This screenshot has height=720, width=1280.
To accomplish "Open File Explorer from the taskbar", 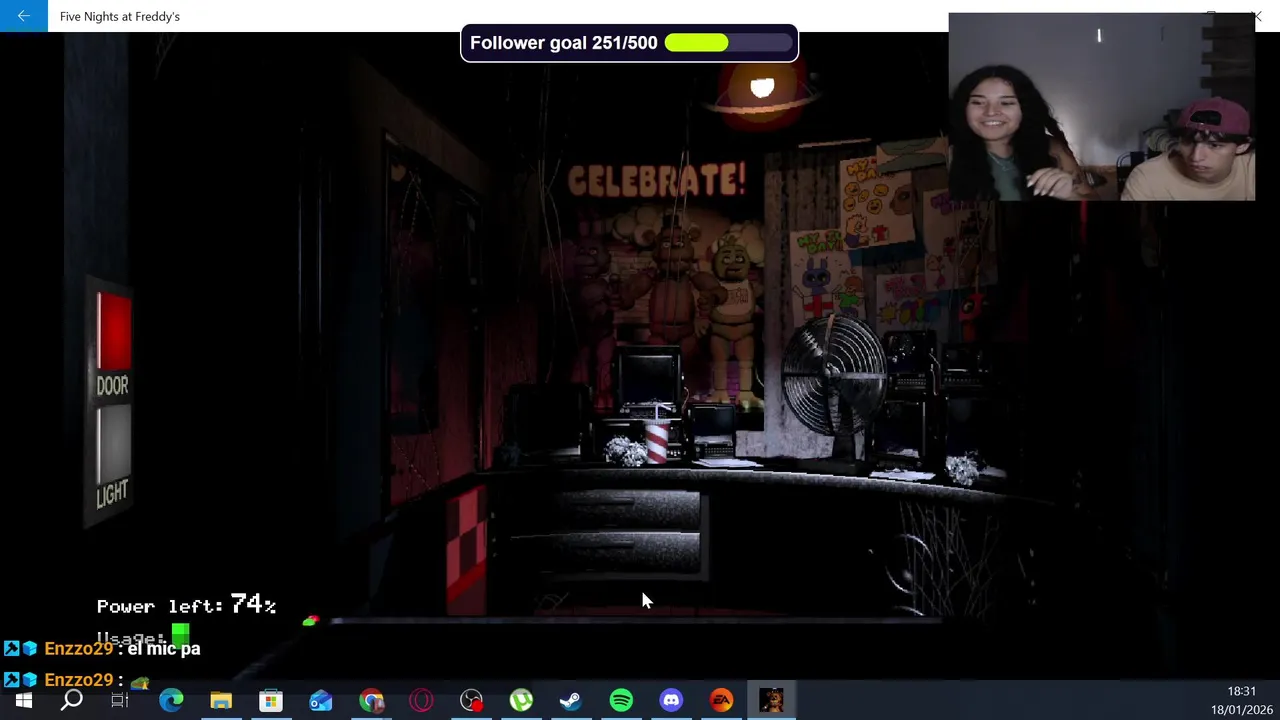I will coord(221,701).
